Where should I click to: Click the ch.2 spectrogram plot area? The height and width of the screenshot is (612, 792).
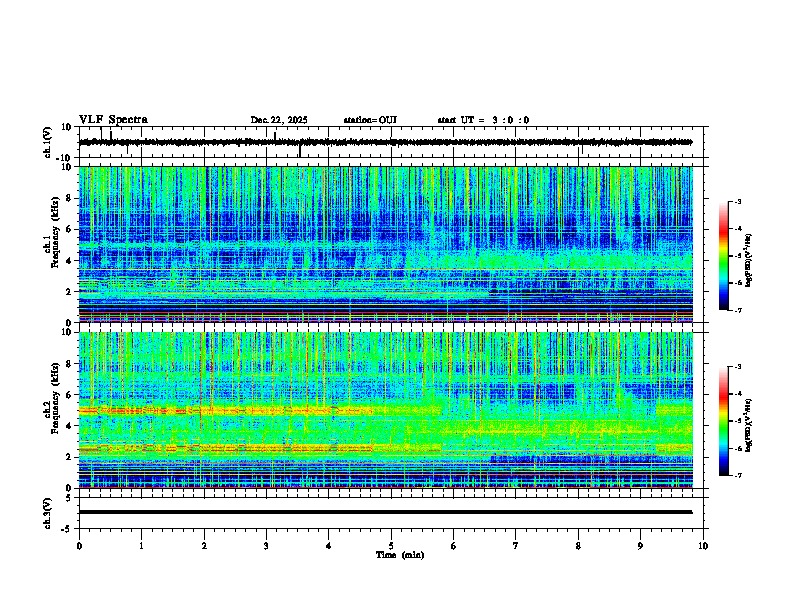(x=385, y=410)
